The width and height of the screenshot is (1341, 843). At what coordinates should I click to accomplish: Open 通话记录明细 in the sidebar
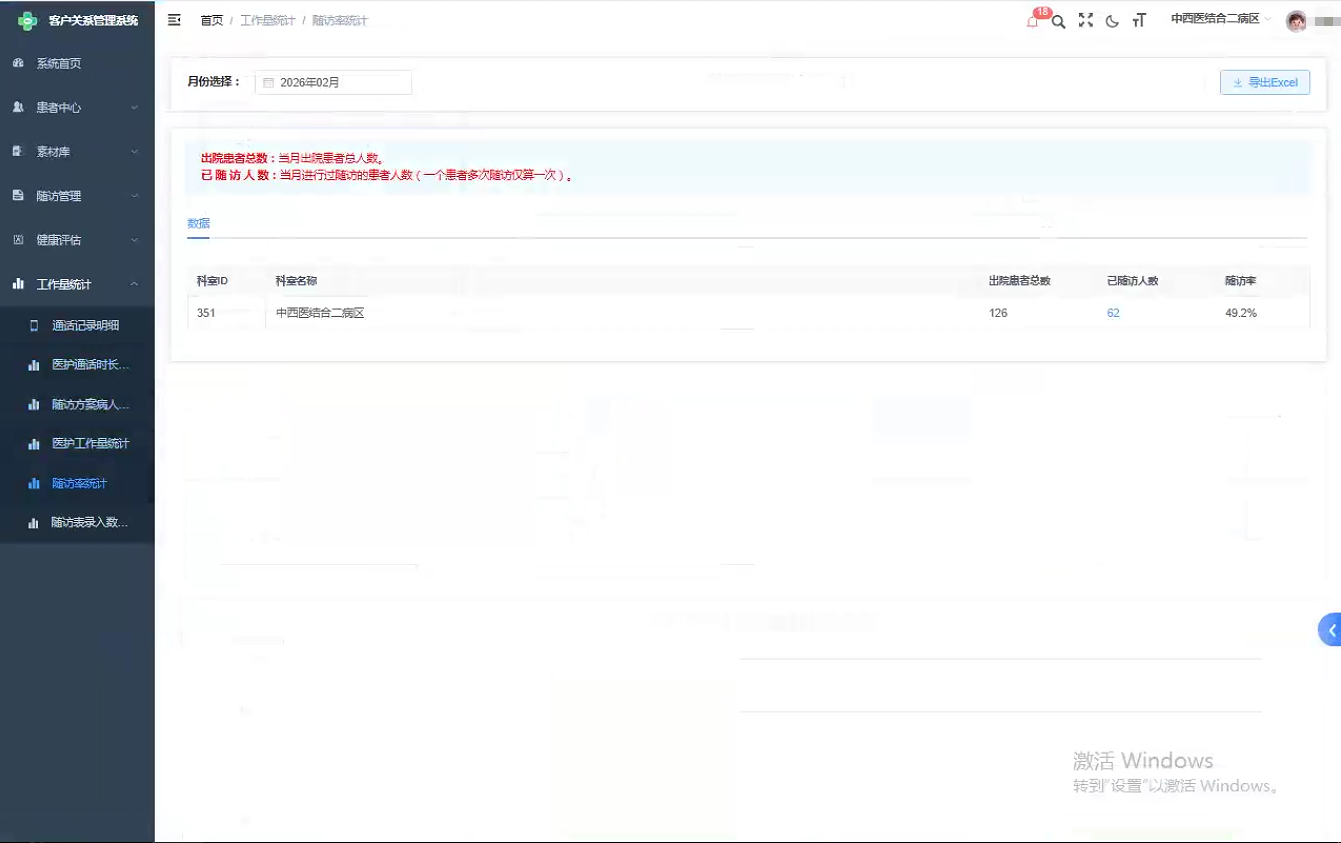pos(85,325)
